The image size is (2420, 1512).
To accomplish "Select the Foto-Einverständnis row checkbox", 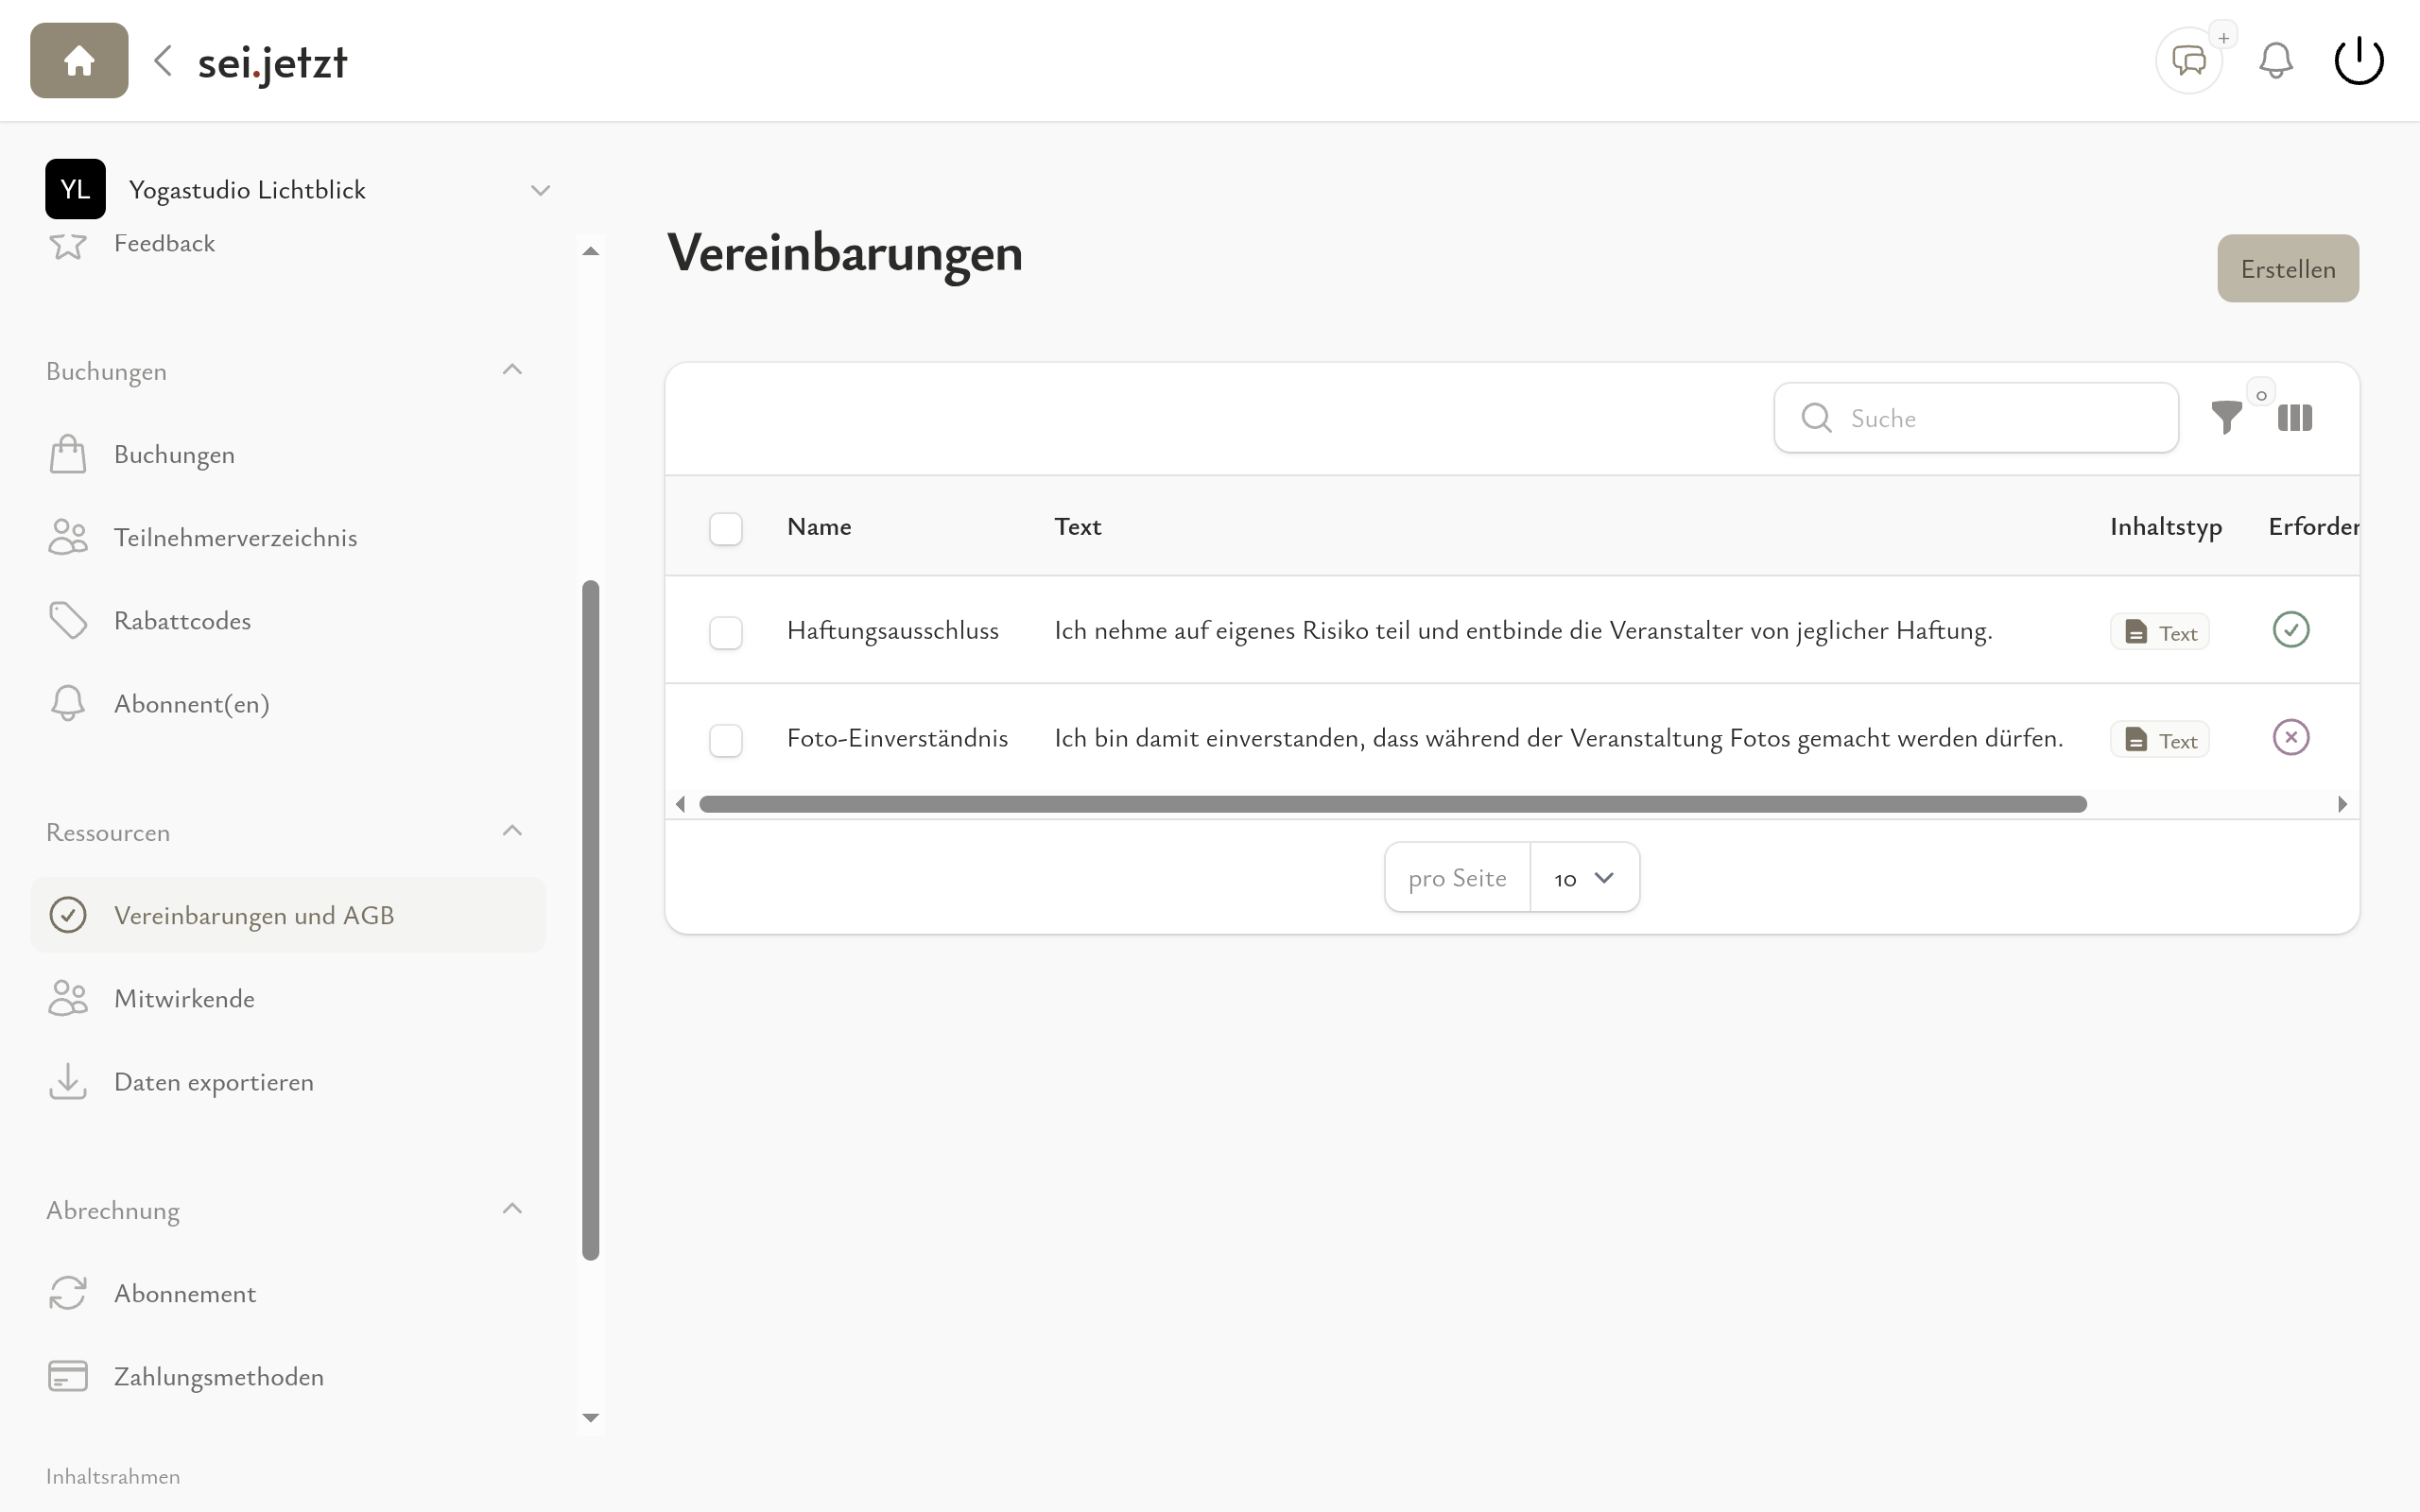I will pyautogui.click(x=725, y=740).
